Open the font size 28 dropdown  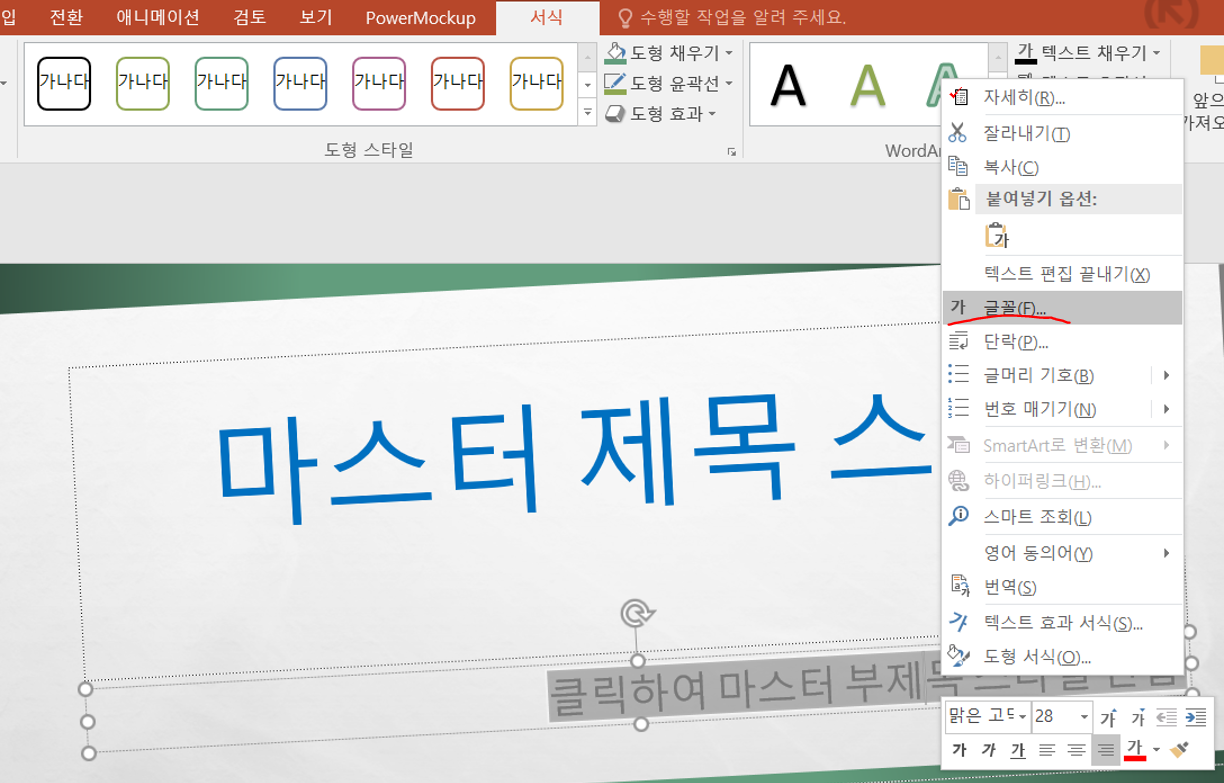coord(1085,717)
